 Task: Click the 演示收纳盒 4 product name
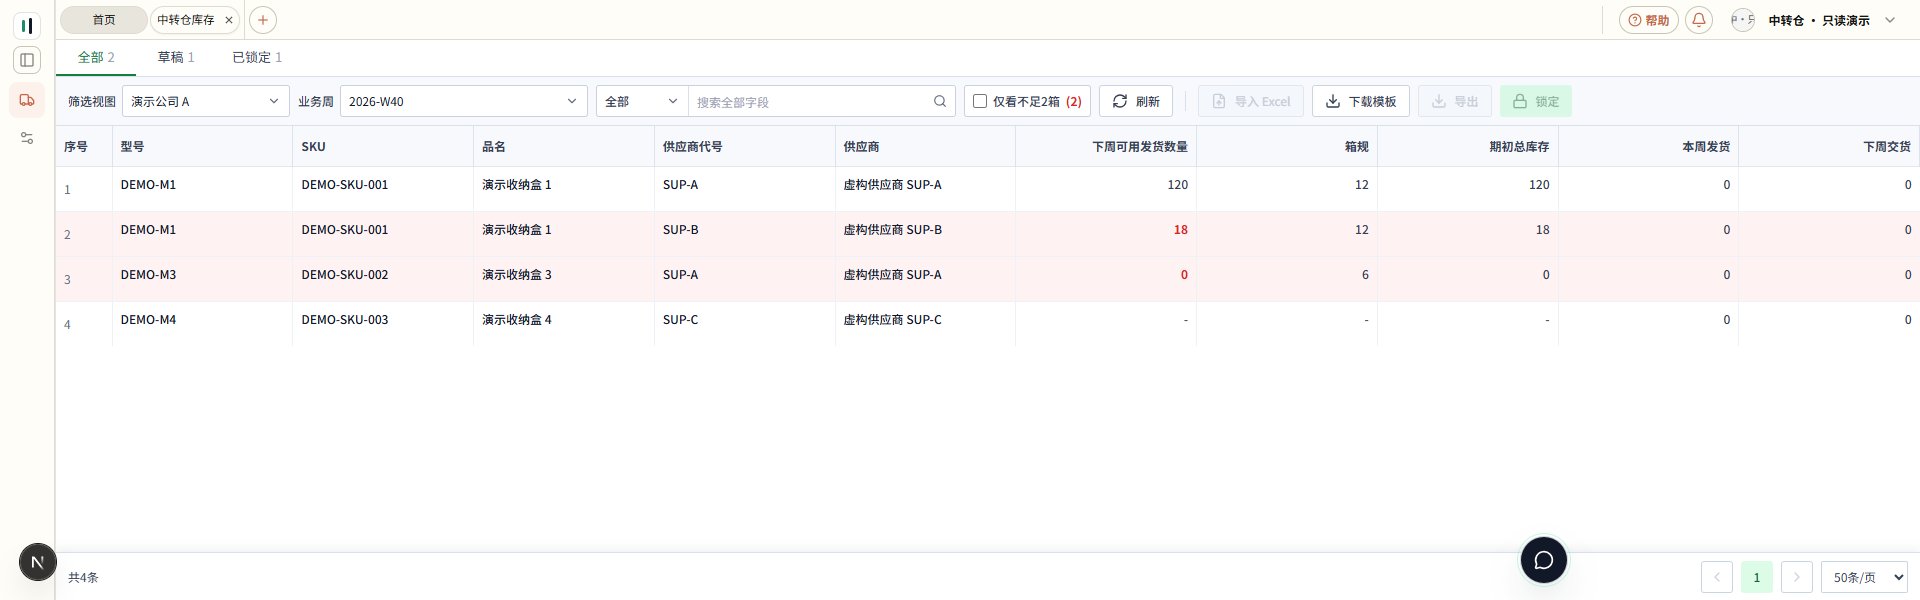point(517,320)
